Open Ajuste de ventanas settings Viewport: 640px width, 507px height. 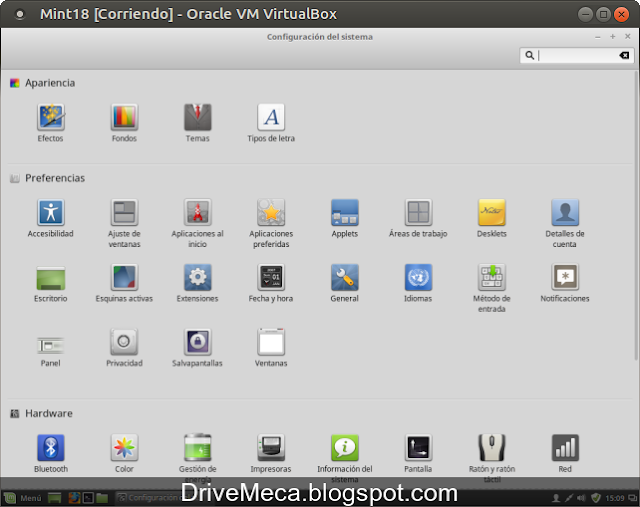pyautogui.click(x=124, y=223)
